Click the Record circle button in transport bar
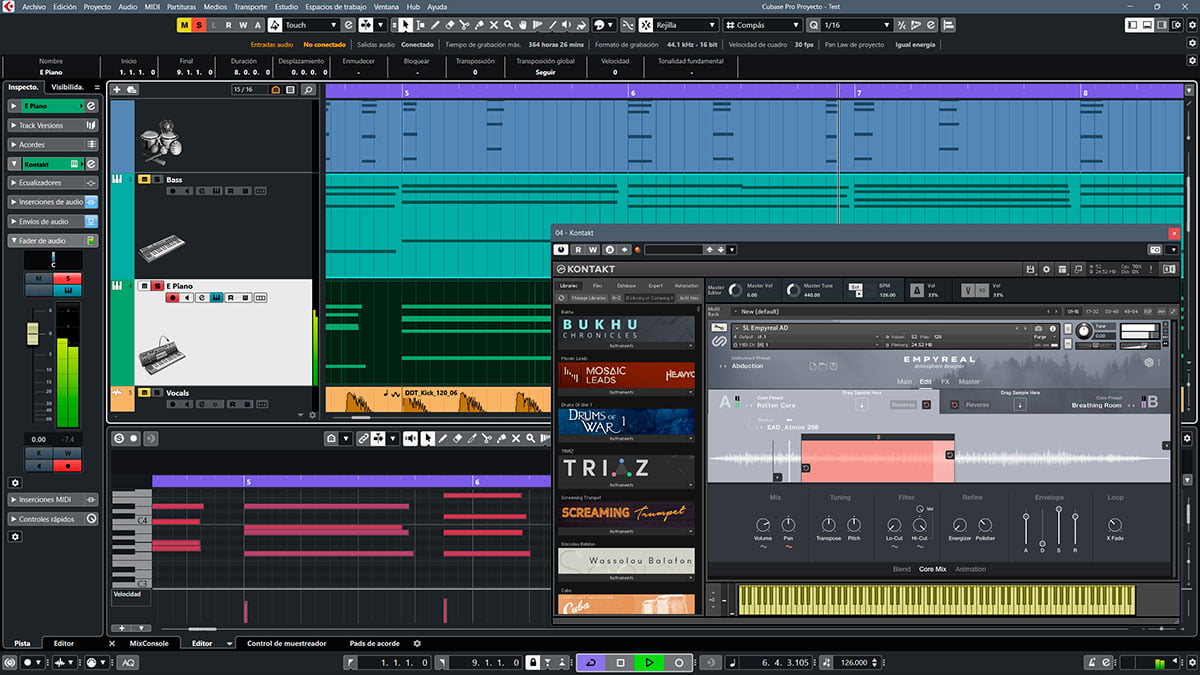Viewport: 1200px width, 675px height. pos(679,662)
